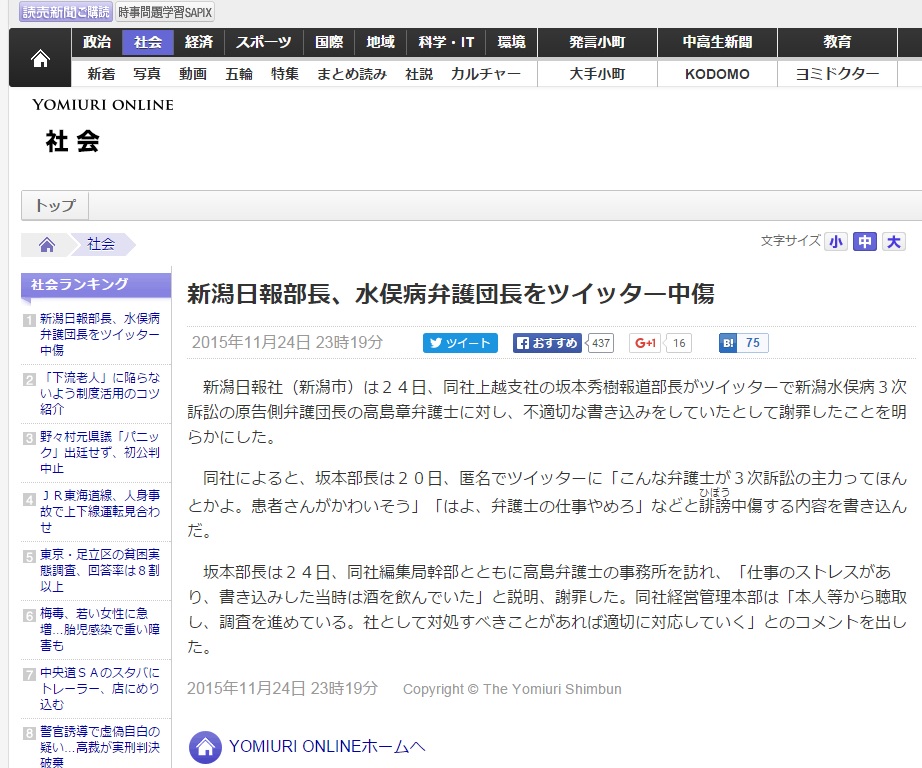Select the 社会 tab in the top navigation
Image resolution: width=922 pixels, height=768 pixels.
point(148,42)
